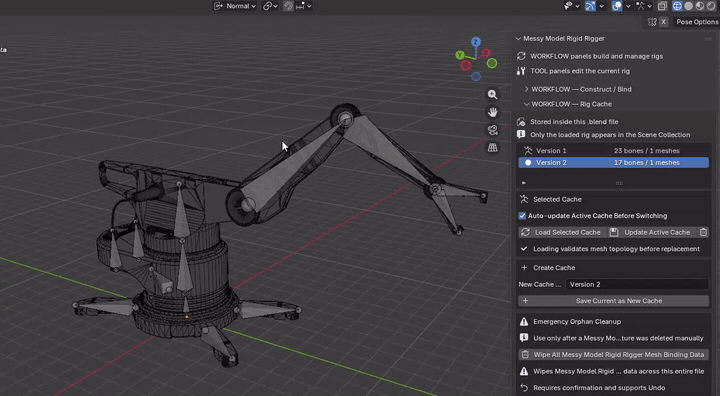Toggle X-ray mode icon
Image resolution: width=720 pixels, height=396 pixels.
(x=662, y=6)
